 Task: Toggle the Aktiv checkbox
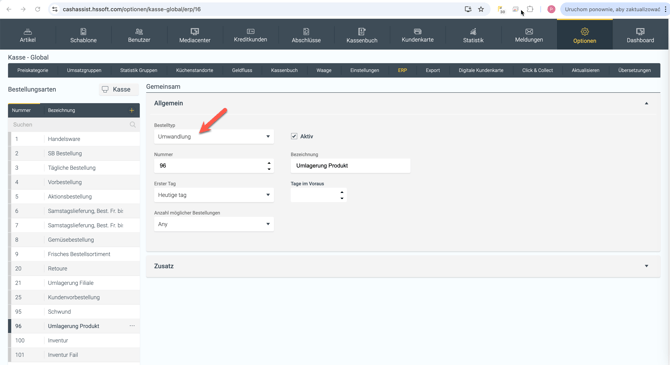(x=294, y=136)
